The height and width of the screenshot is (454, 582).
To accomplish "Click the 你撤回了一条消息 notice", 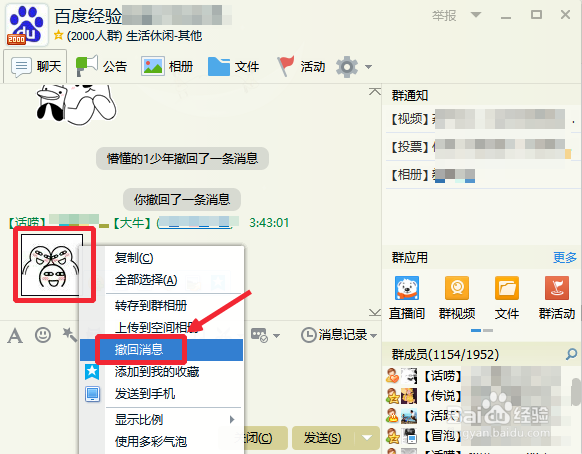I will [182, 200].
